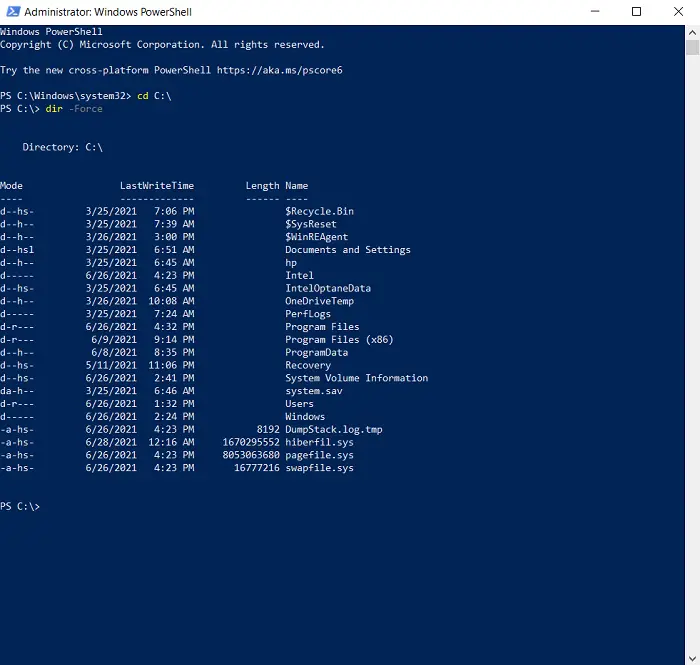
Task: Click the 1670295552 length value
Action: [251, 442]
